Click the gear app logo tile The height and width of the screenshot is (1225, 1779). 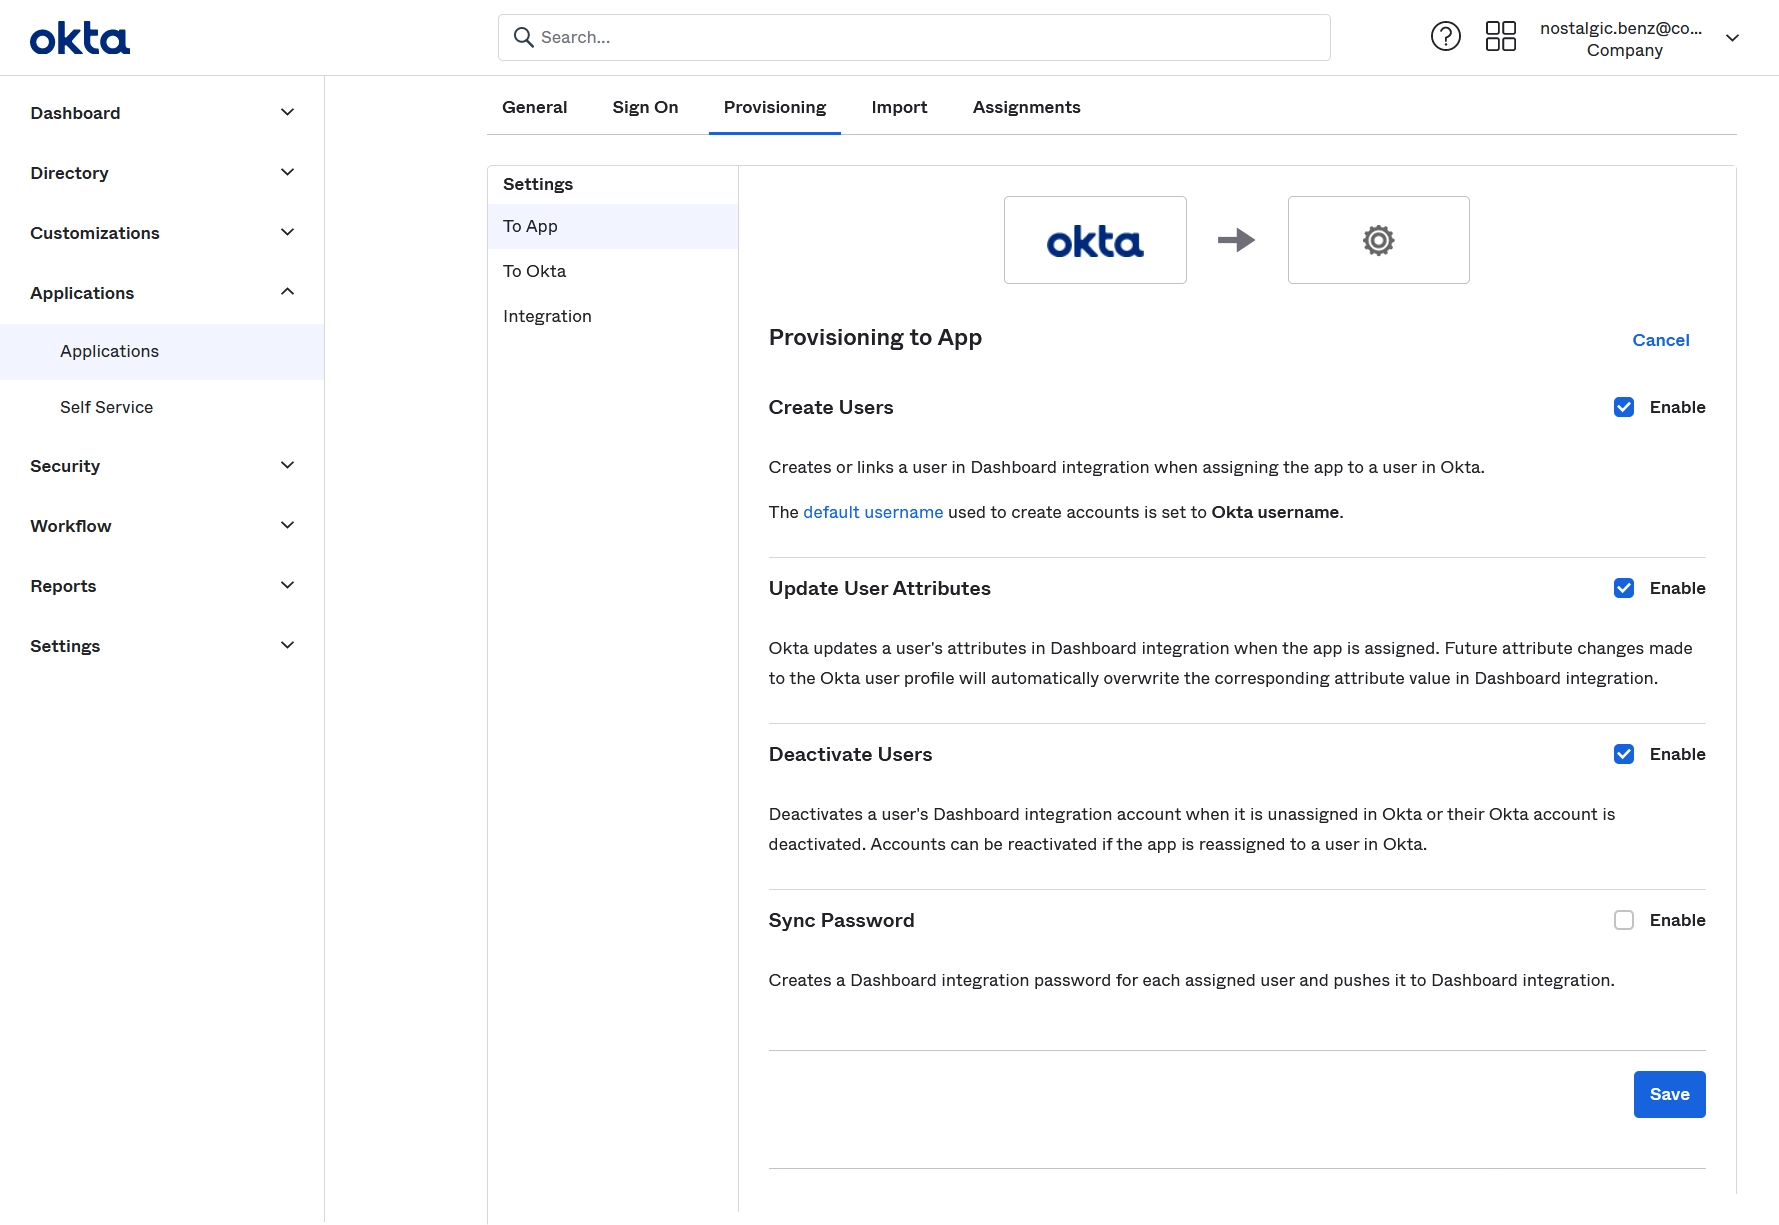point(1378,240)
